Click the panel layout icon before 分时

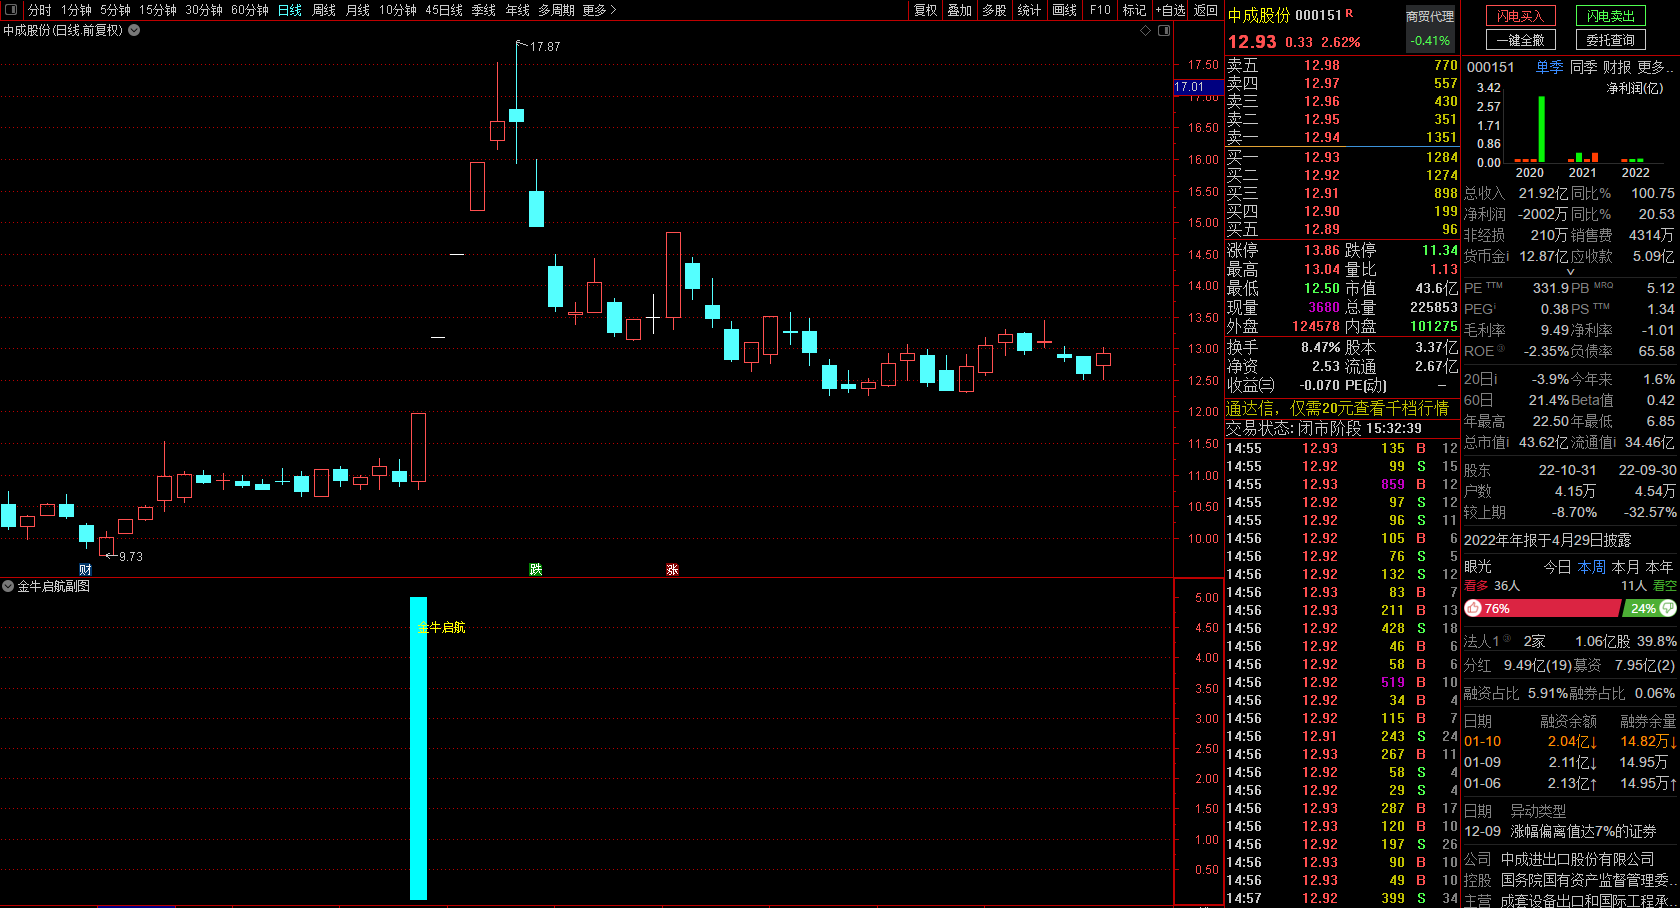(x=12, y=10)
